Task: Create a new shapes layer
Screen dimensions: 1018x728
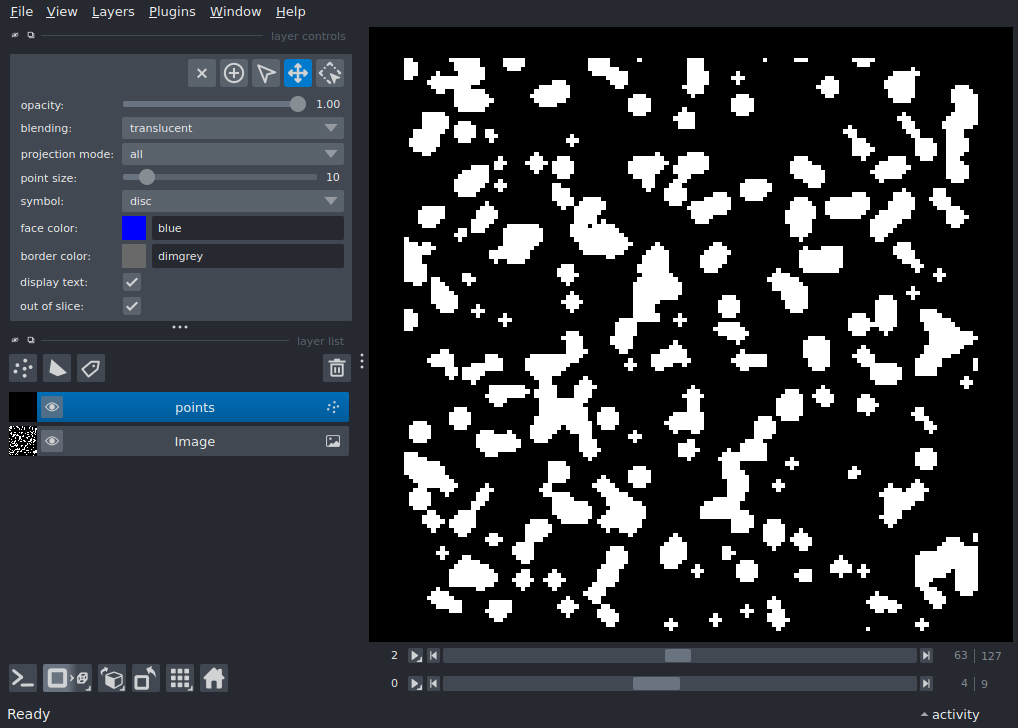Action: [x=57, y=368]
